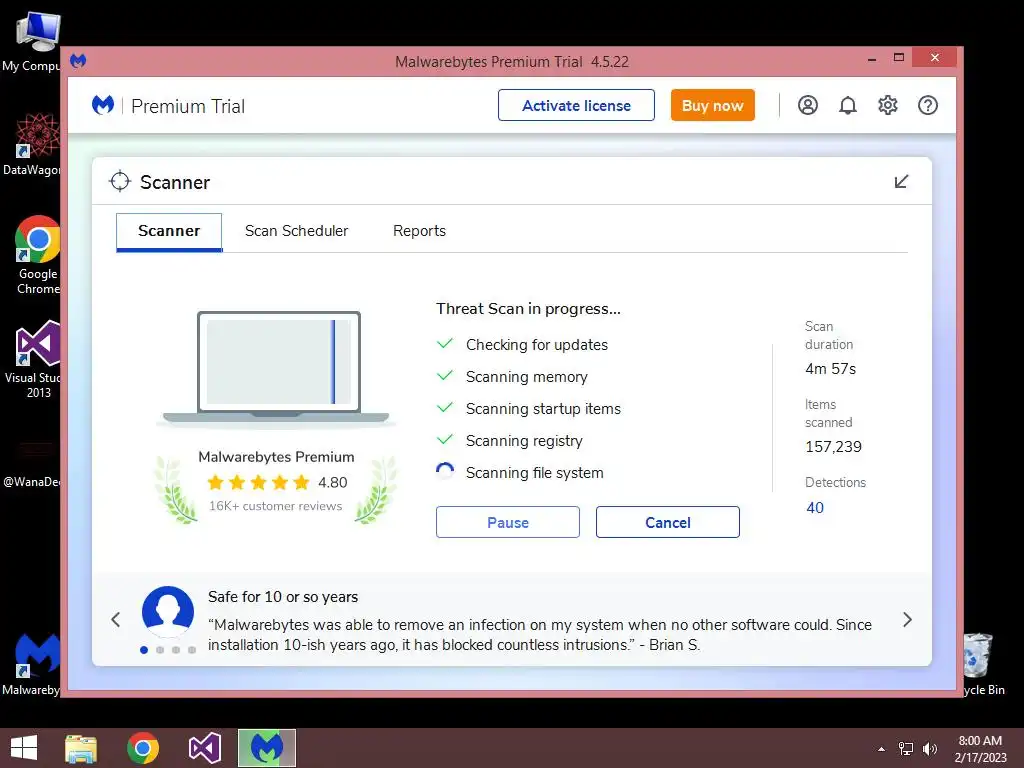Screen dimensions: 1024x768
Task: Click the Scanner crosshair icon
Action: 120,182
